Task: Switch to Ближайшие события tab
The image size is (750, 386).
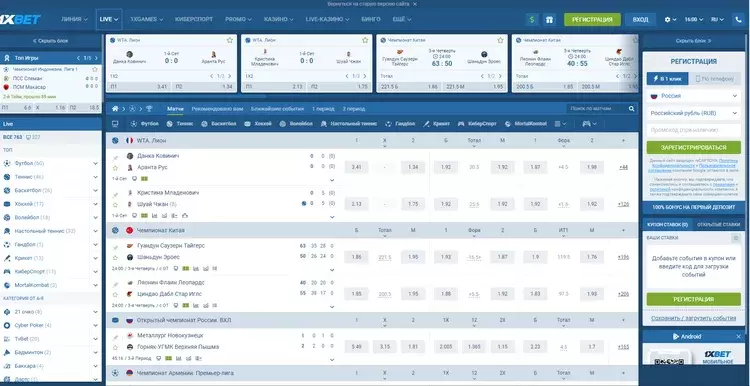Action: (277, 109)
